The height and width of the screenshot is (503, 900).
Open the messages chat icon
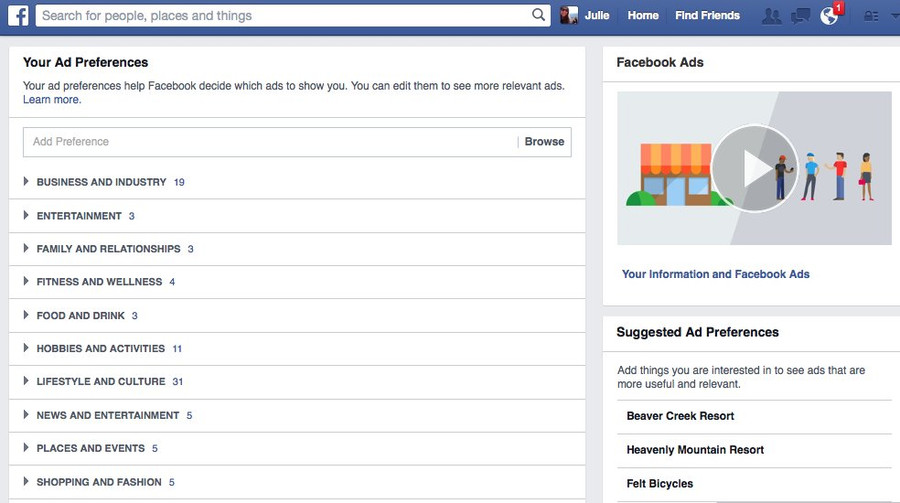click(800, 15)
